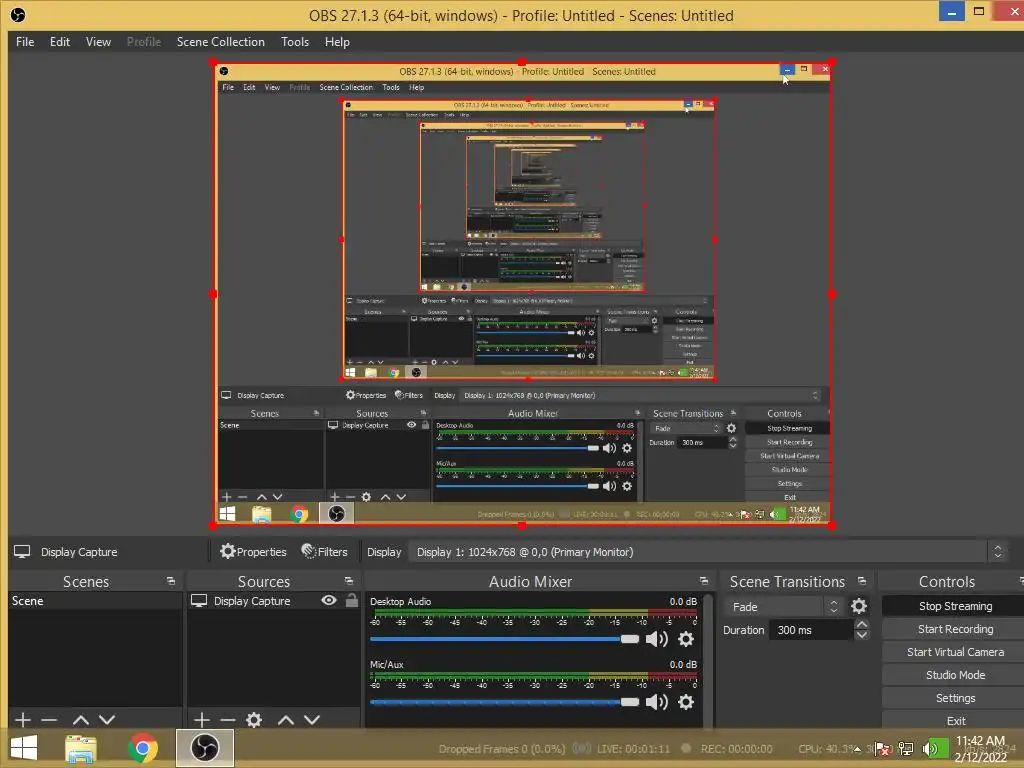
Task: Remove selected source with minus icon
Action: [x=228, y=720]
